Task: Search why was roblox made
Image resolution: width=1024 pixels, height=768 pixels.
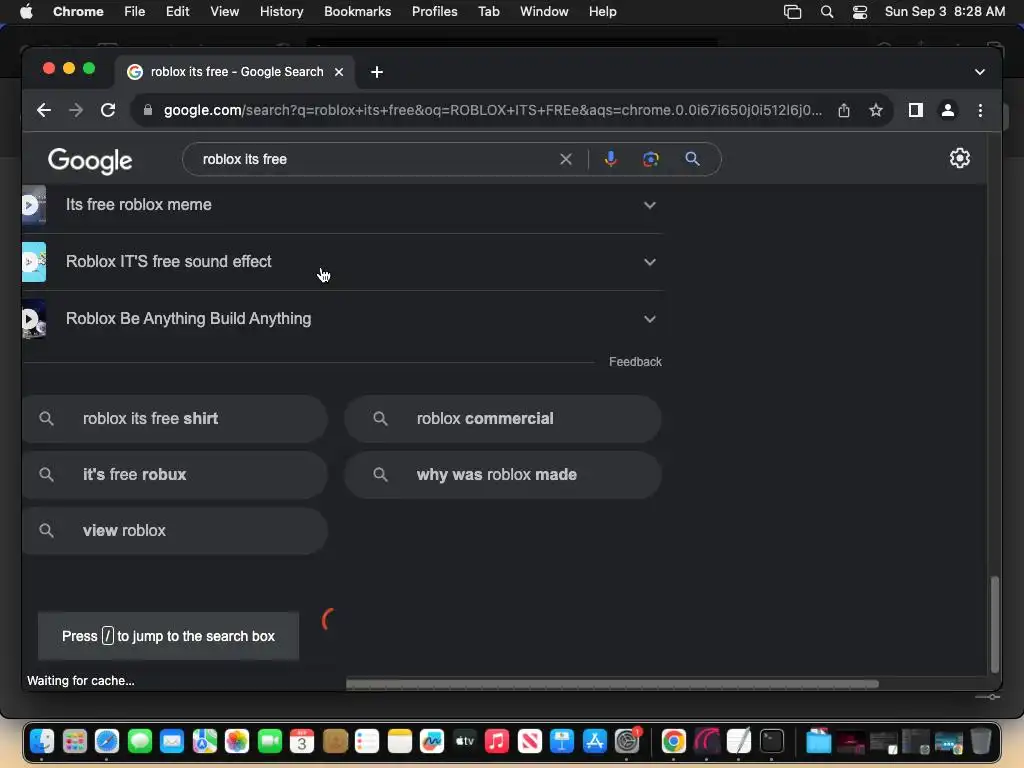Action: 502,475
